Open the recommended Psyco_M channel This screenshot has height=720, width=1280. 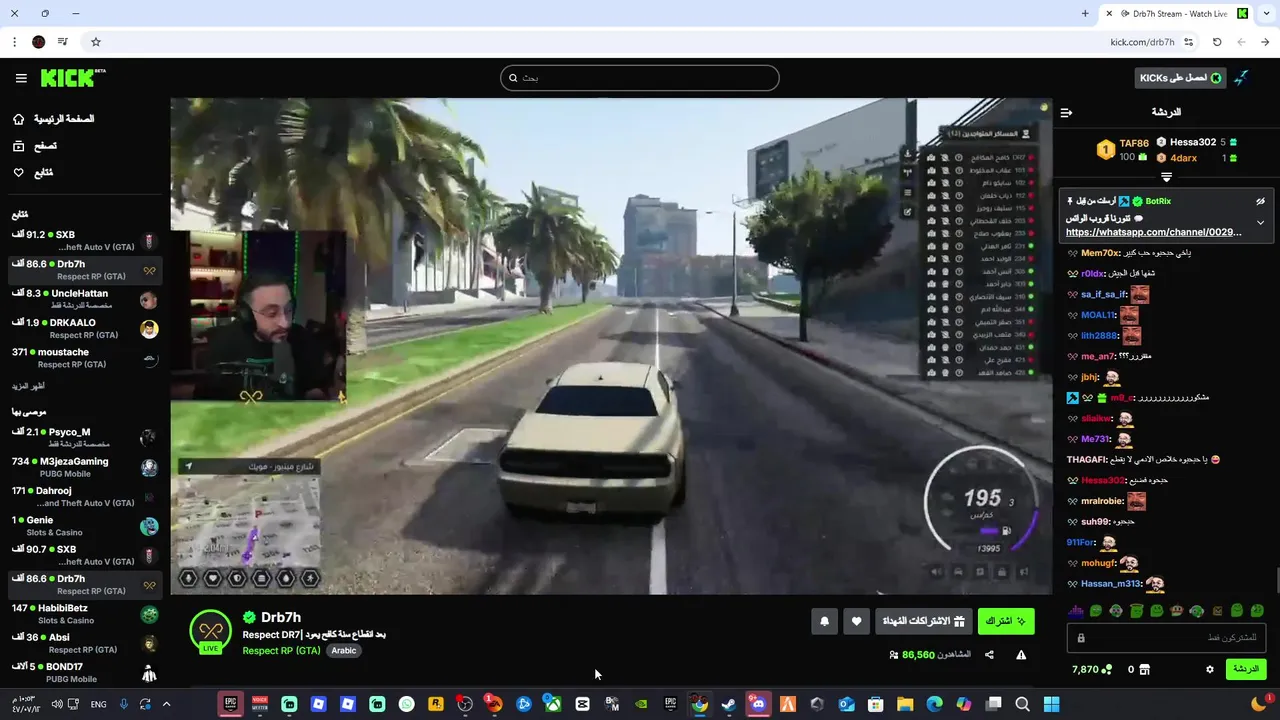[x=85, y=438]
